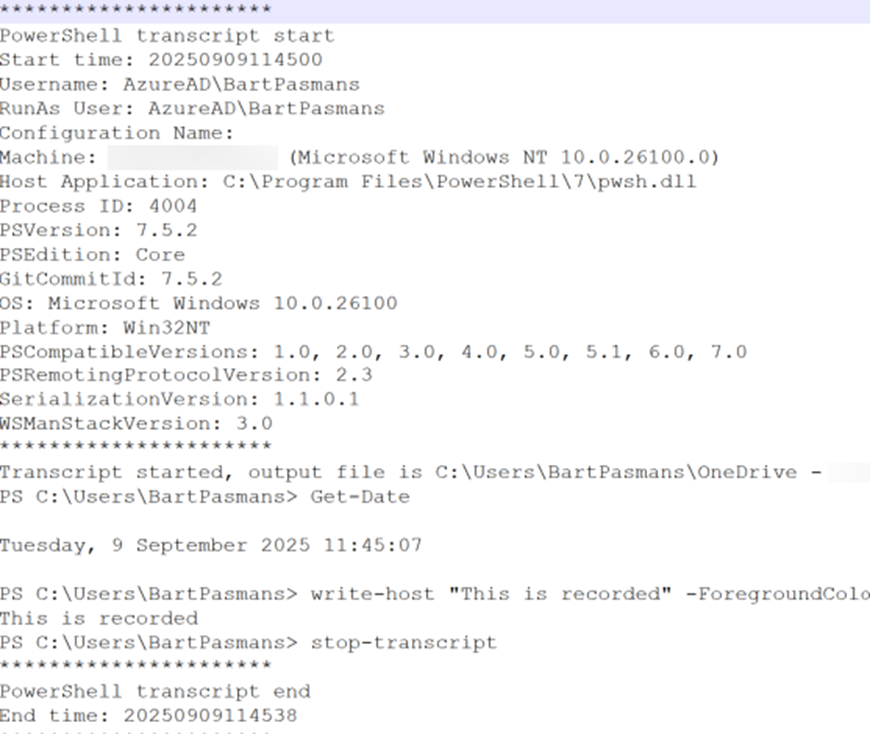Click the Platform Win32NT line
The height and width of the screenshot is (734, 870).
click(105, 327)
